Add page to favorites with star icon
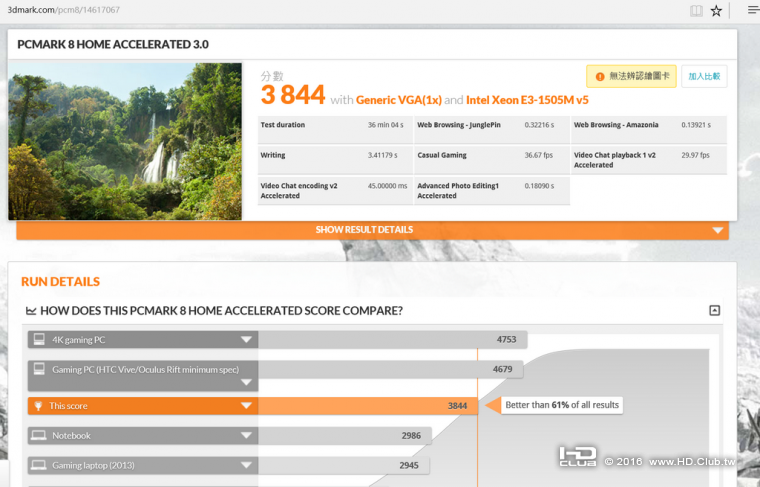This screenshot has height=487, width=760. (716, 11)
